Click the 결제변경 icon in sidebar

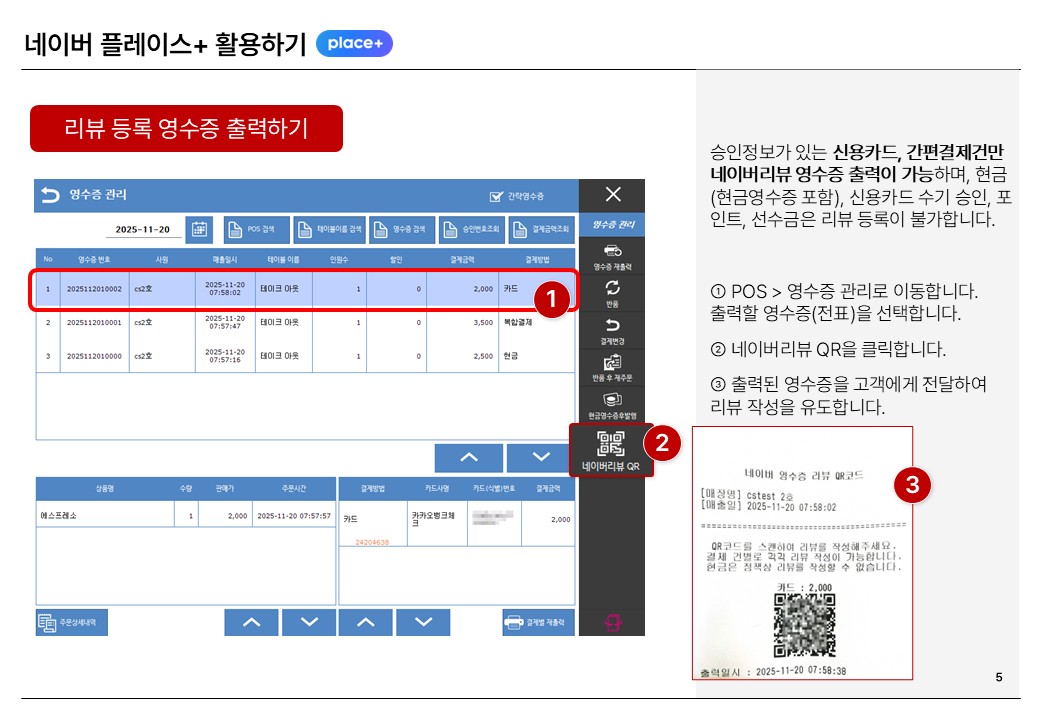[x=613, y=325]
